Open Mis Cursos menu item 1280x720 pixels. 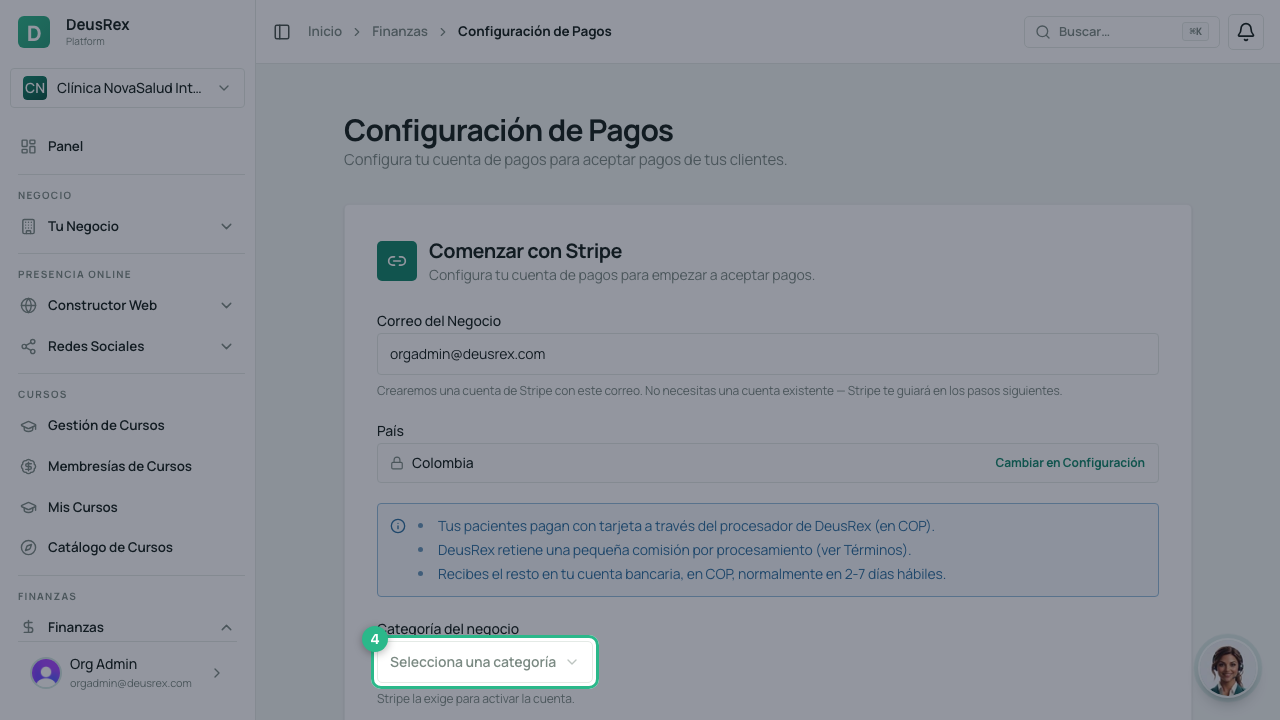(127, 507)
